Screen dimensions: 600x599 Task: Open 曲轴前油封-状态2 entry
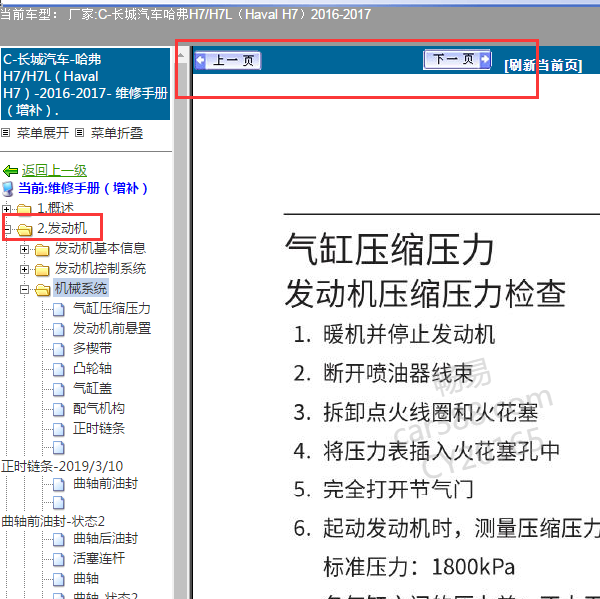click(x=53, y=521)
